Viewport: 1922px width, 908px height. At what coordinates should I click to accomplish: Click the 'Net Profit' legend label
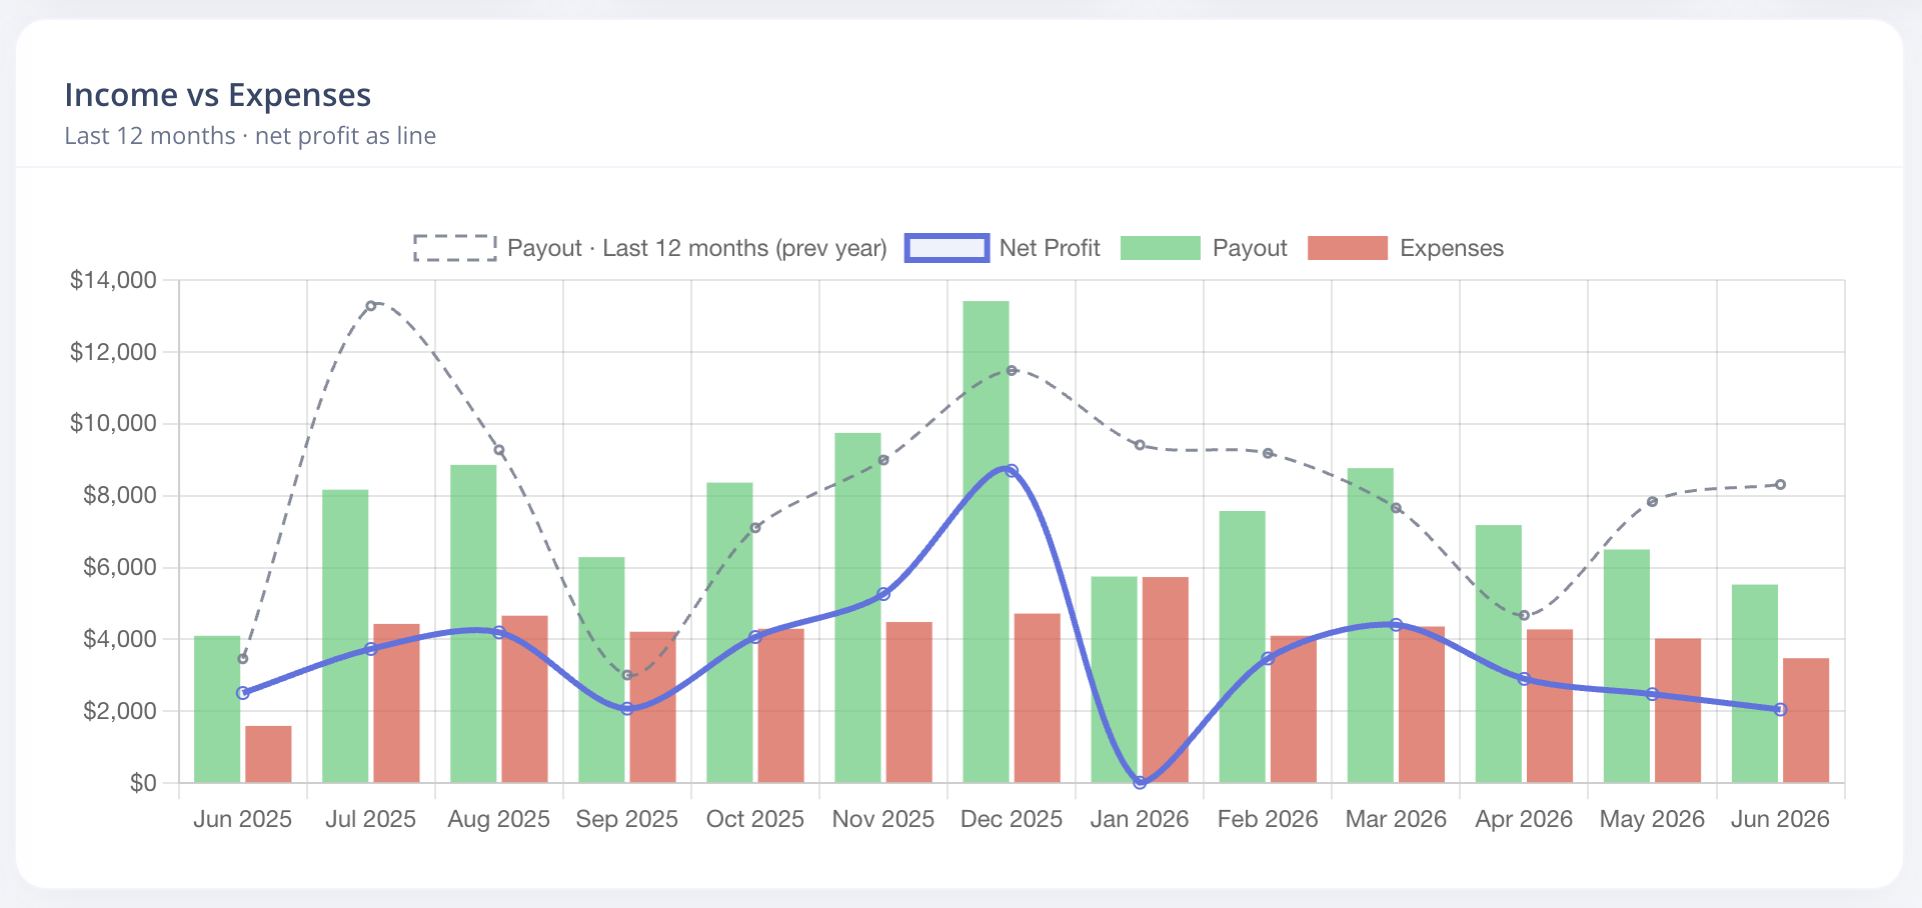pyautogui.click(x=1049, y=248)
